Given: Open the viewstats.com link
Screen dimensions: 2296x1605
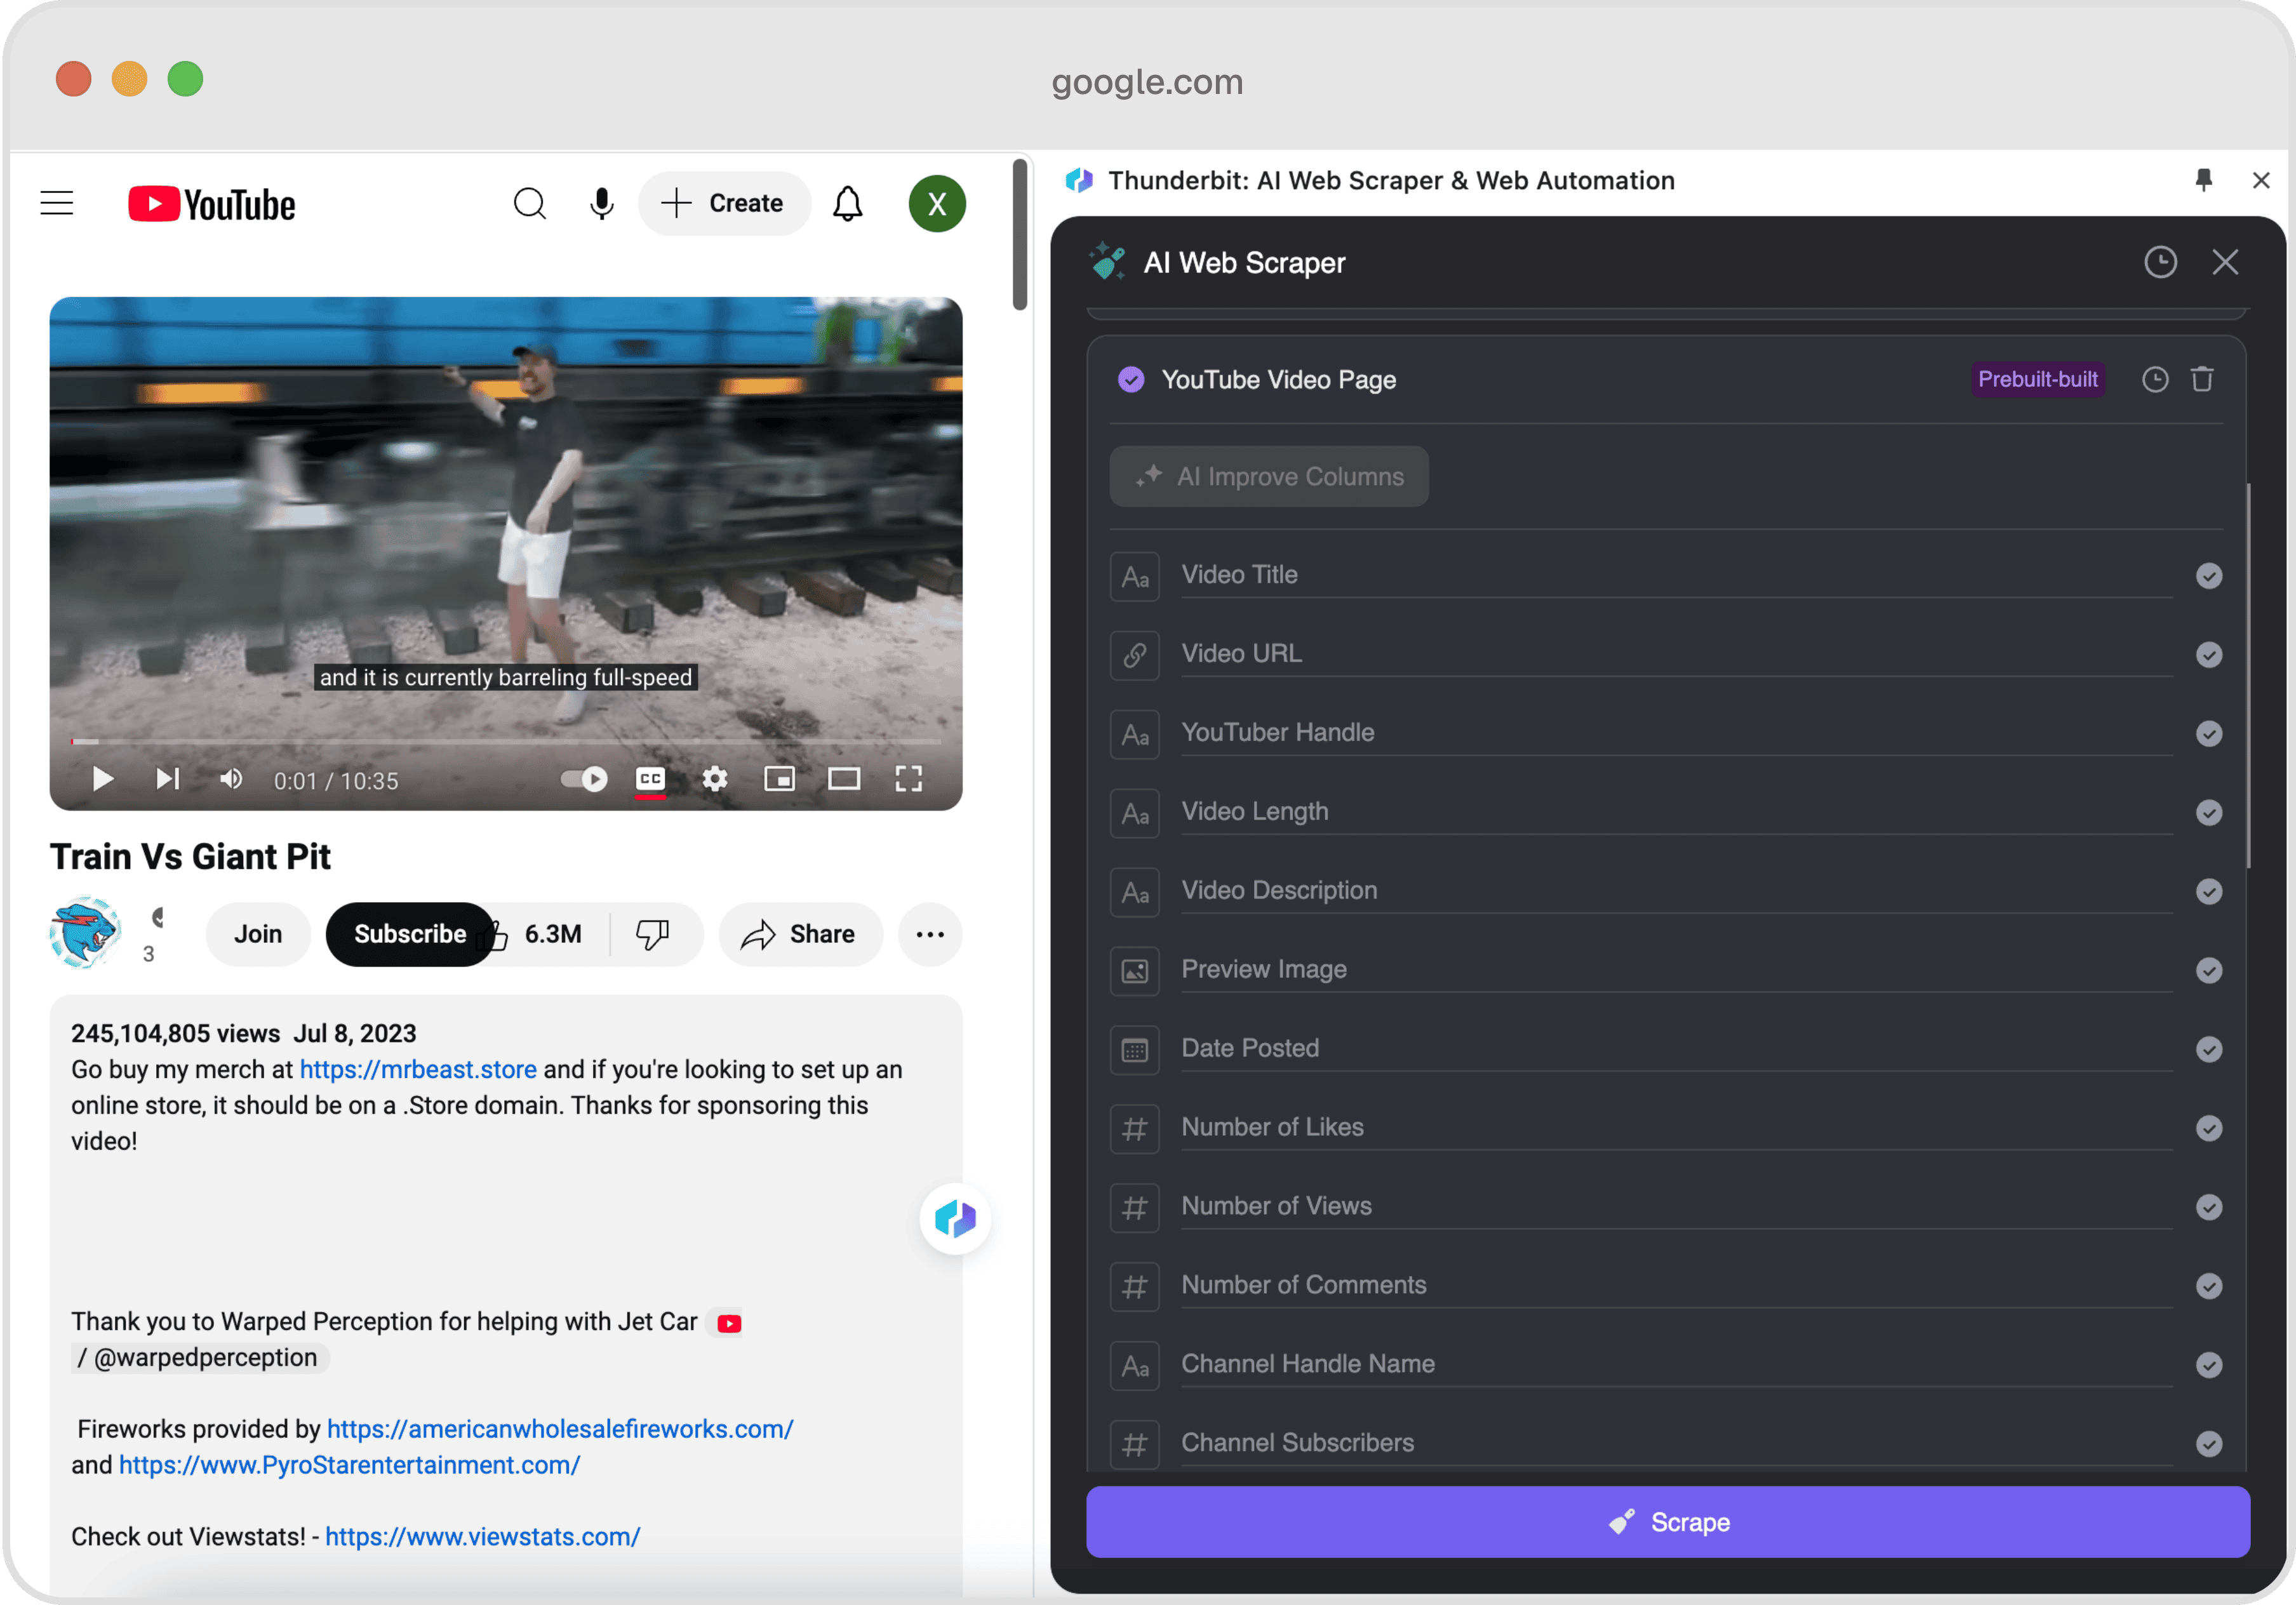Looking at the screenshot, I should coord(482,1537).
